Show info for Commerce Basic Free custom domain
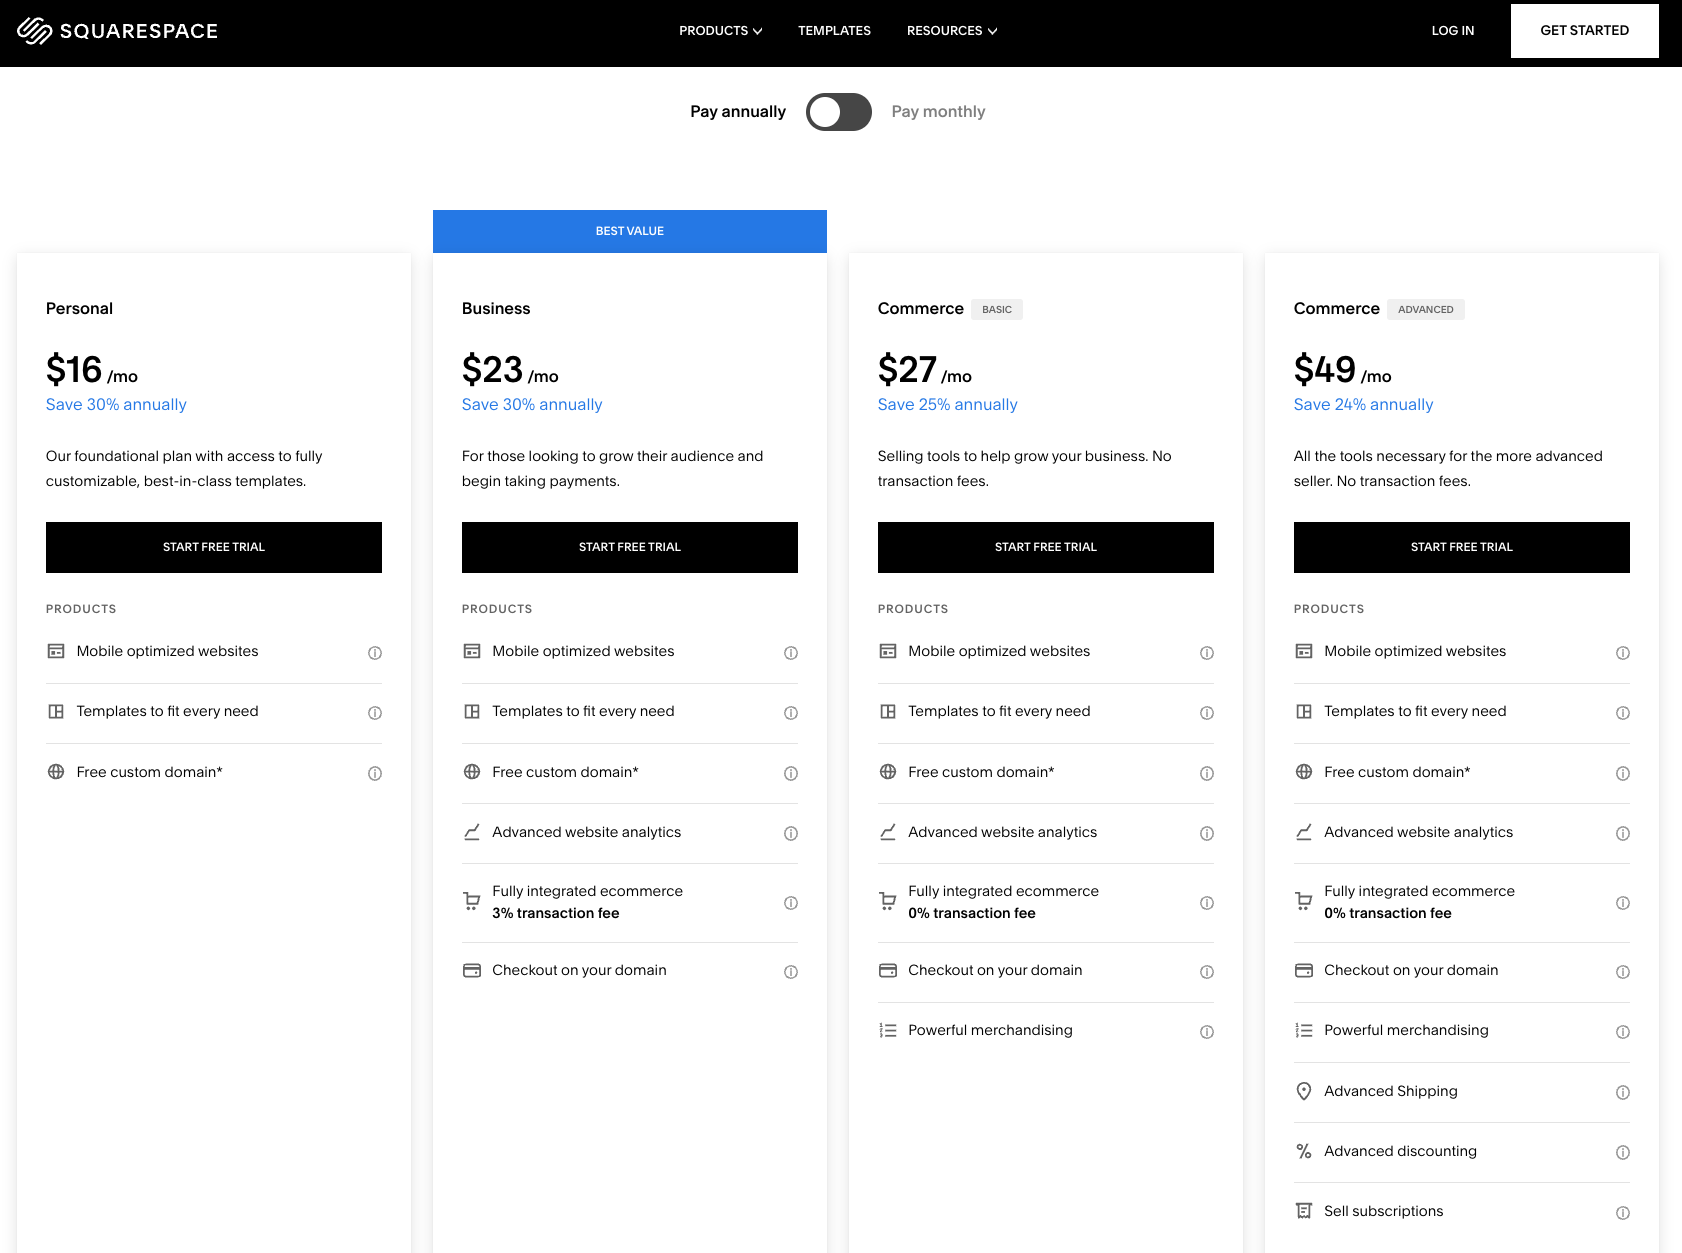Screen dimensions: 1682x1253 (1207, 773)
